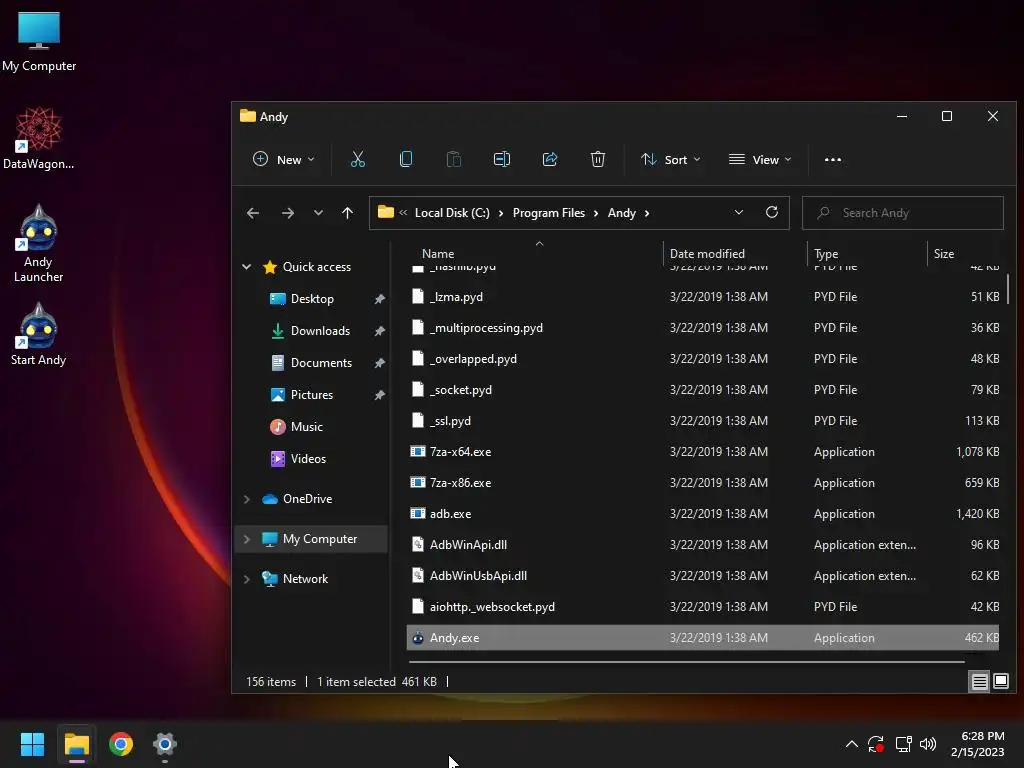
Task: Collapse the Quick access tree
Action: (x=247, y=266)
